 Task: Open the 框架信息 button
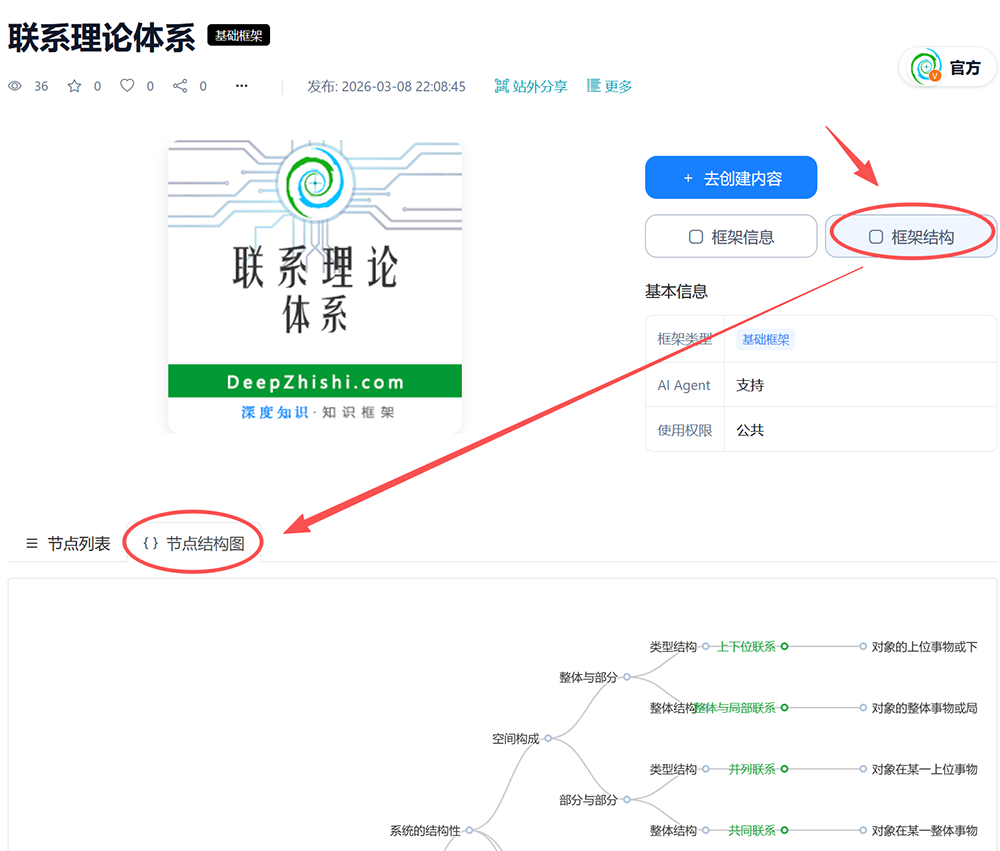click(x=731, y=237)
